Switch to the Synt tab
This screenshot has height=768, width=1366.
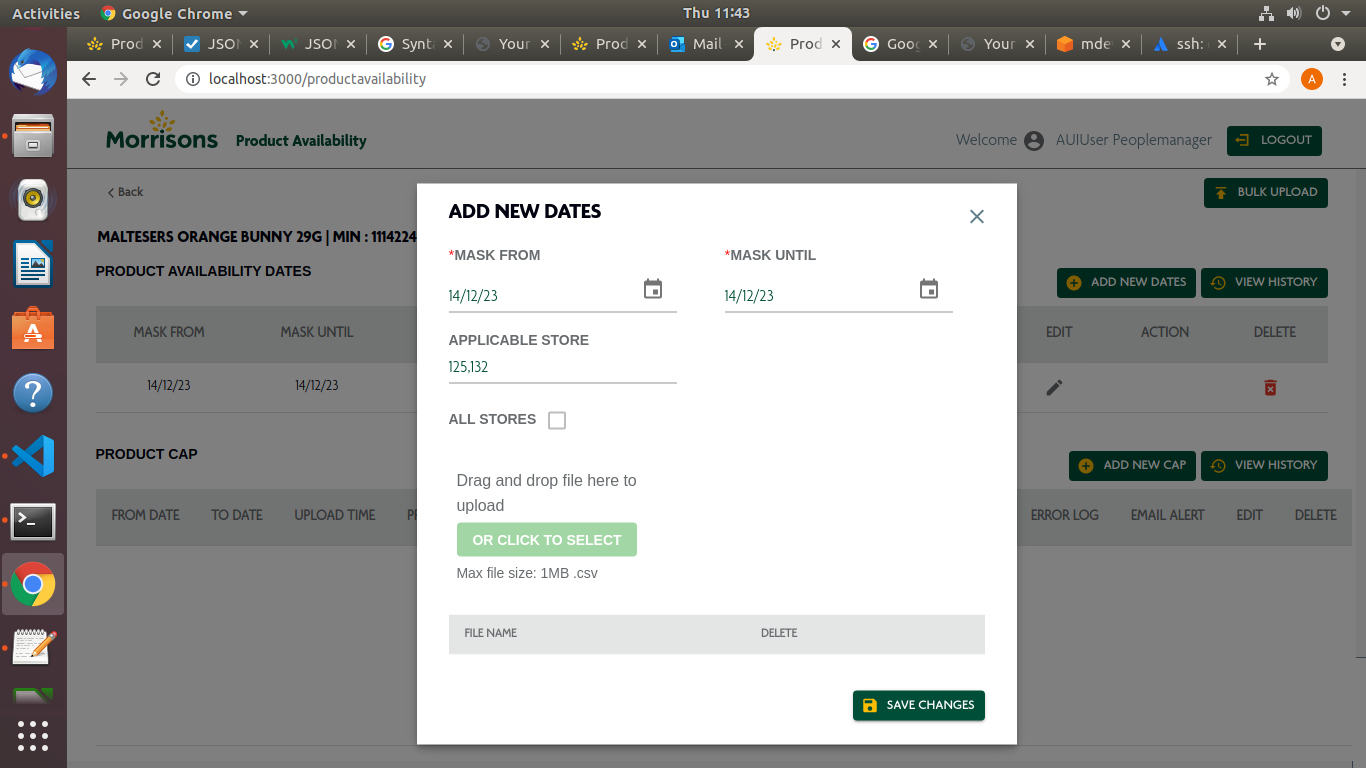pos(416,44)
